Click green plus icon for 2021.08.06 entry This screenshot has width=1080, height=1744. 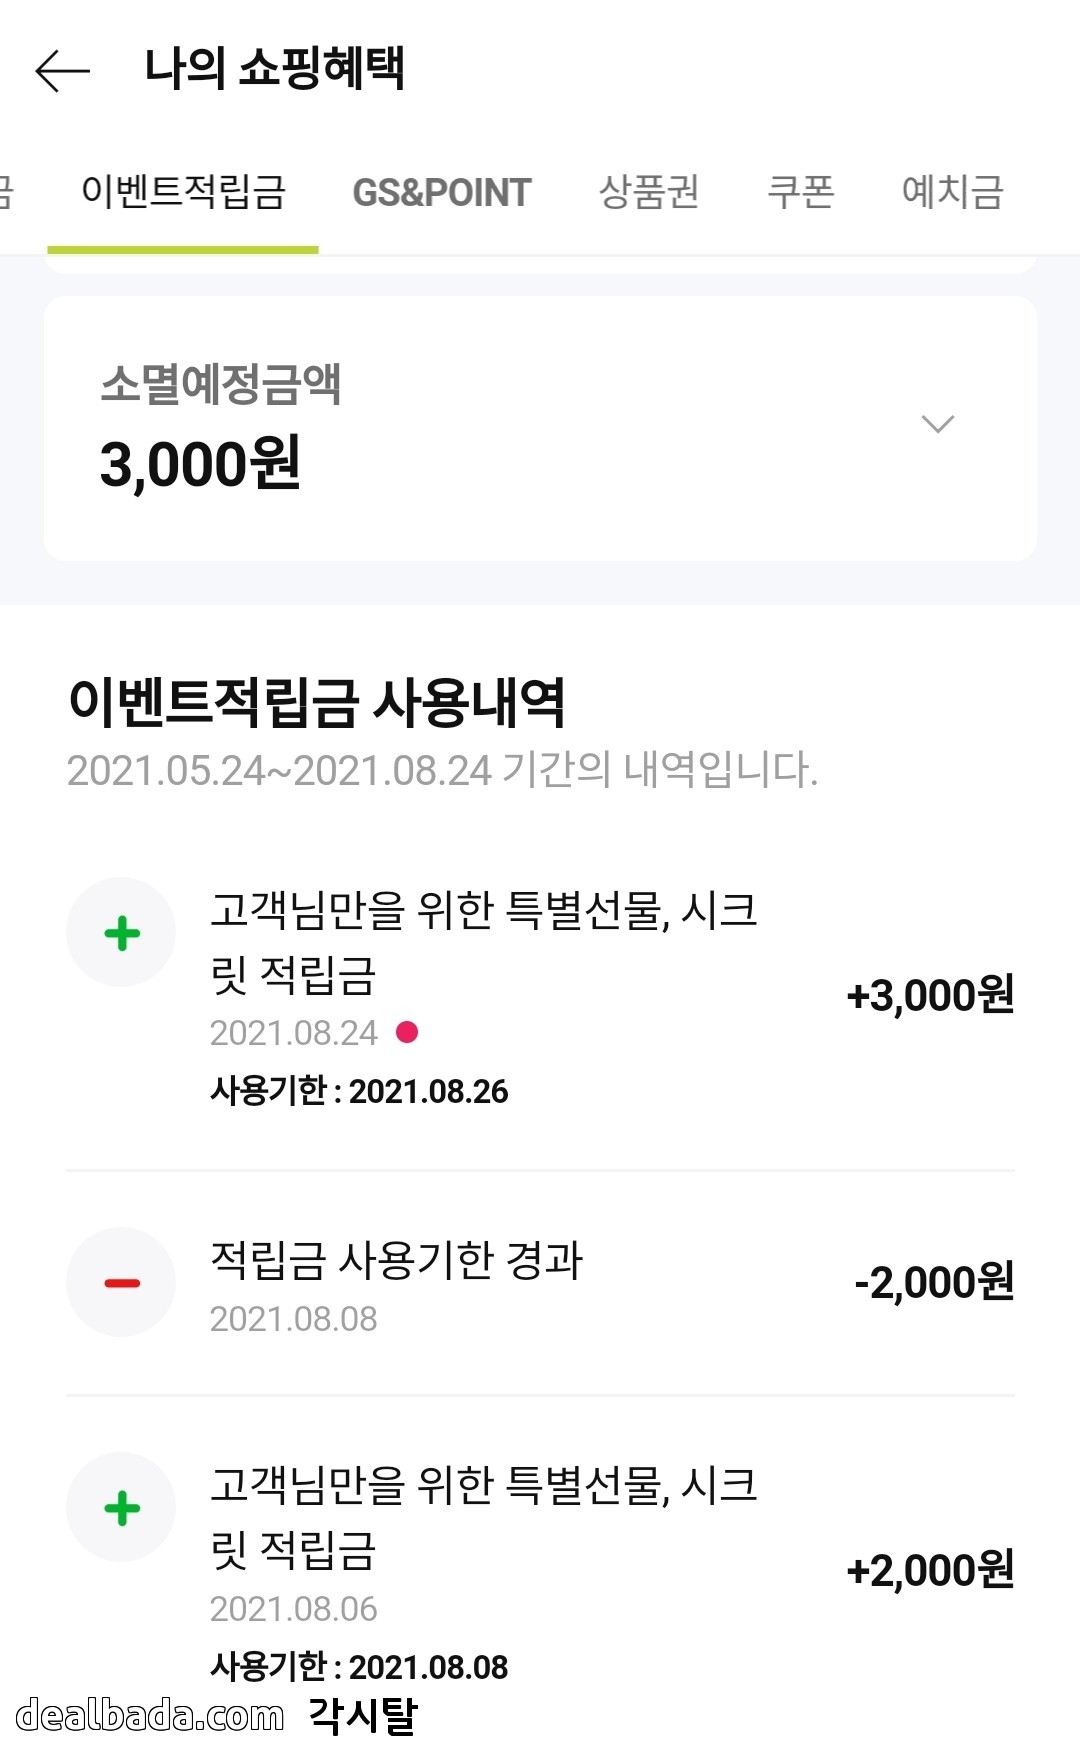coord(122,1508)
